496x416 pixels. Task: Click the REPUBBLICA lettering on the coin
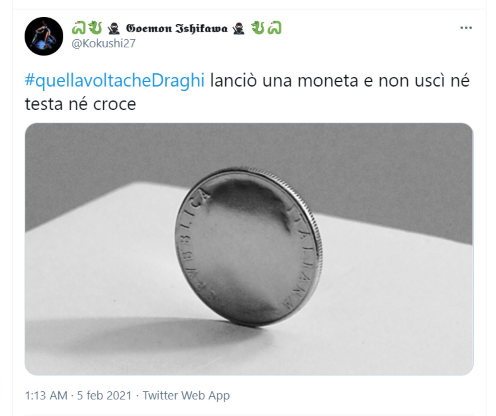[192, 242]
